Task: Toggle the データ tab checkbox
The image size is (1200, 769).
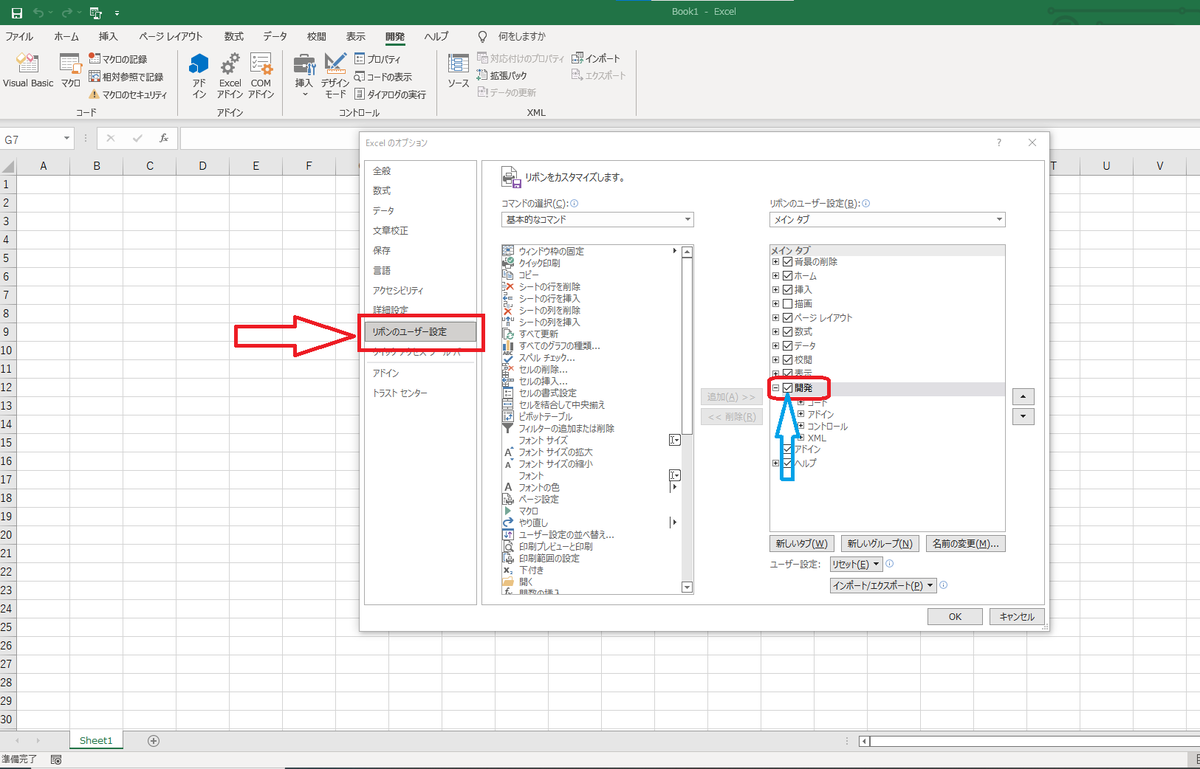Action: click(788, 345)
